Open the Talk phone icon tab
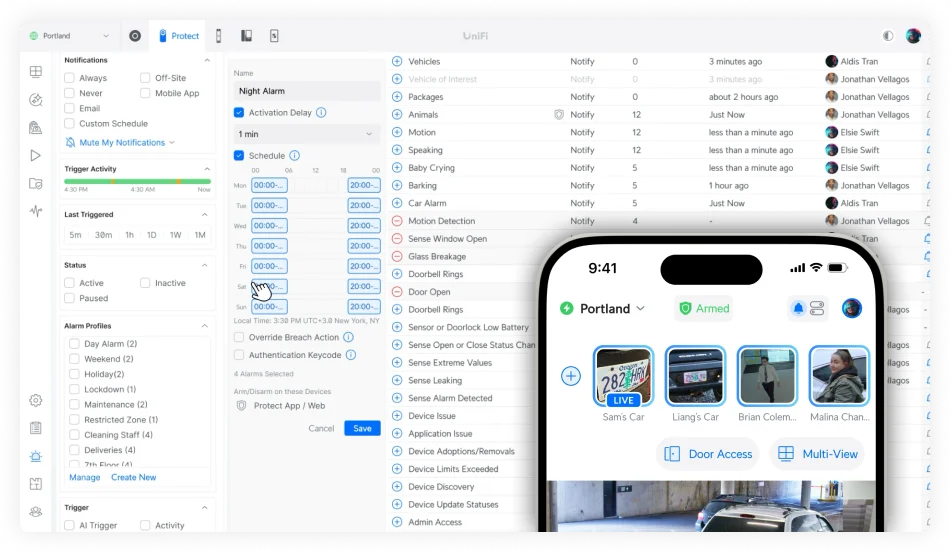Viewport: 950px width, 552px height. click(x=219, y=36)
